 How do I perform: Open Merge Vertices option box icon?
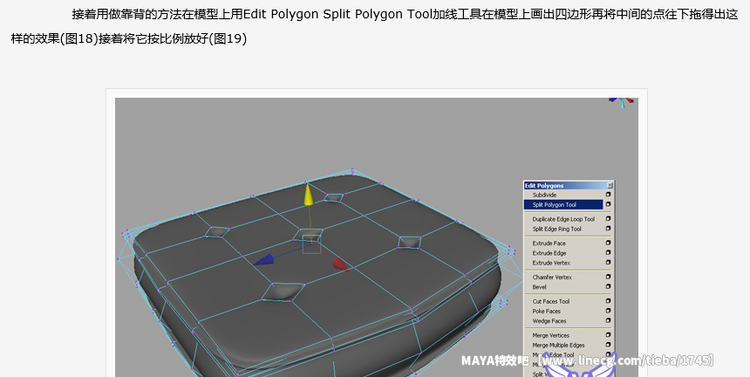pyautogui.click(x=608, y=335)
